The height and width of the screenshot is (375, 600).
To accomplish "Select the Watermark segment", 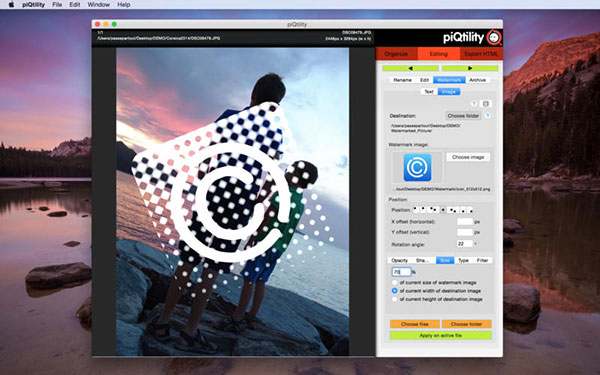I will (x=449, y=80).
